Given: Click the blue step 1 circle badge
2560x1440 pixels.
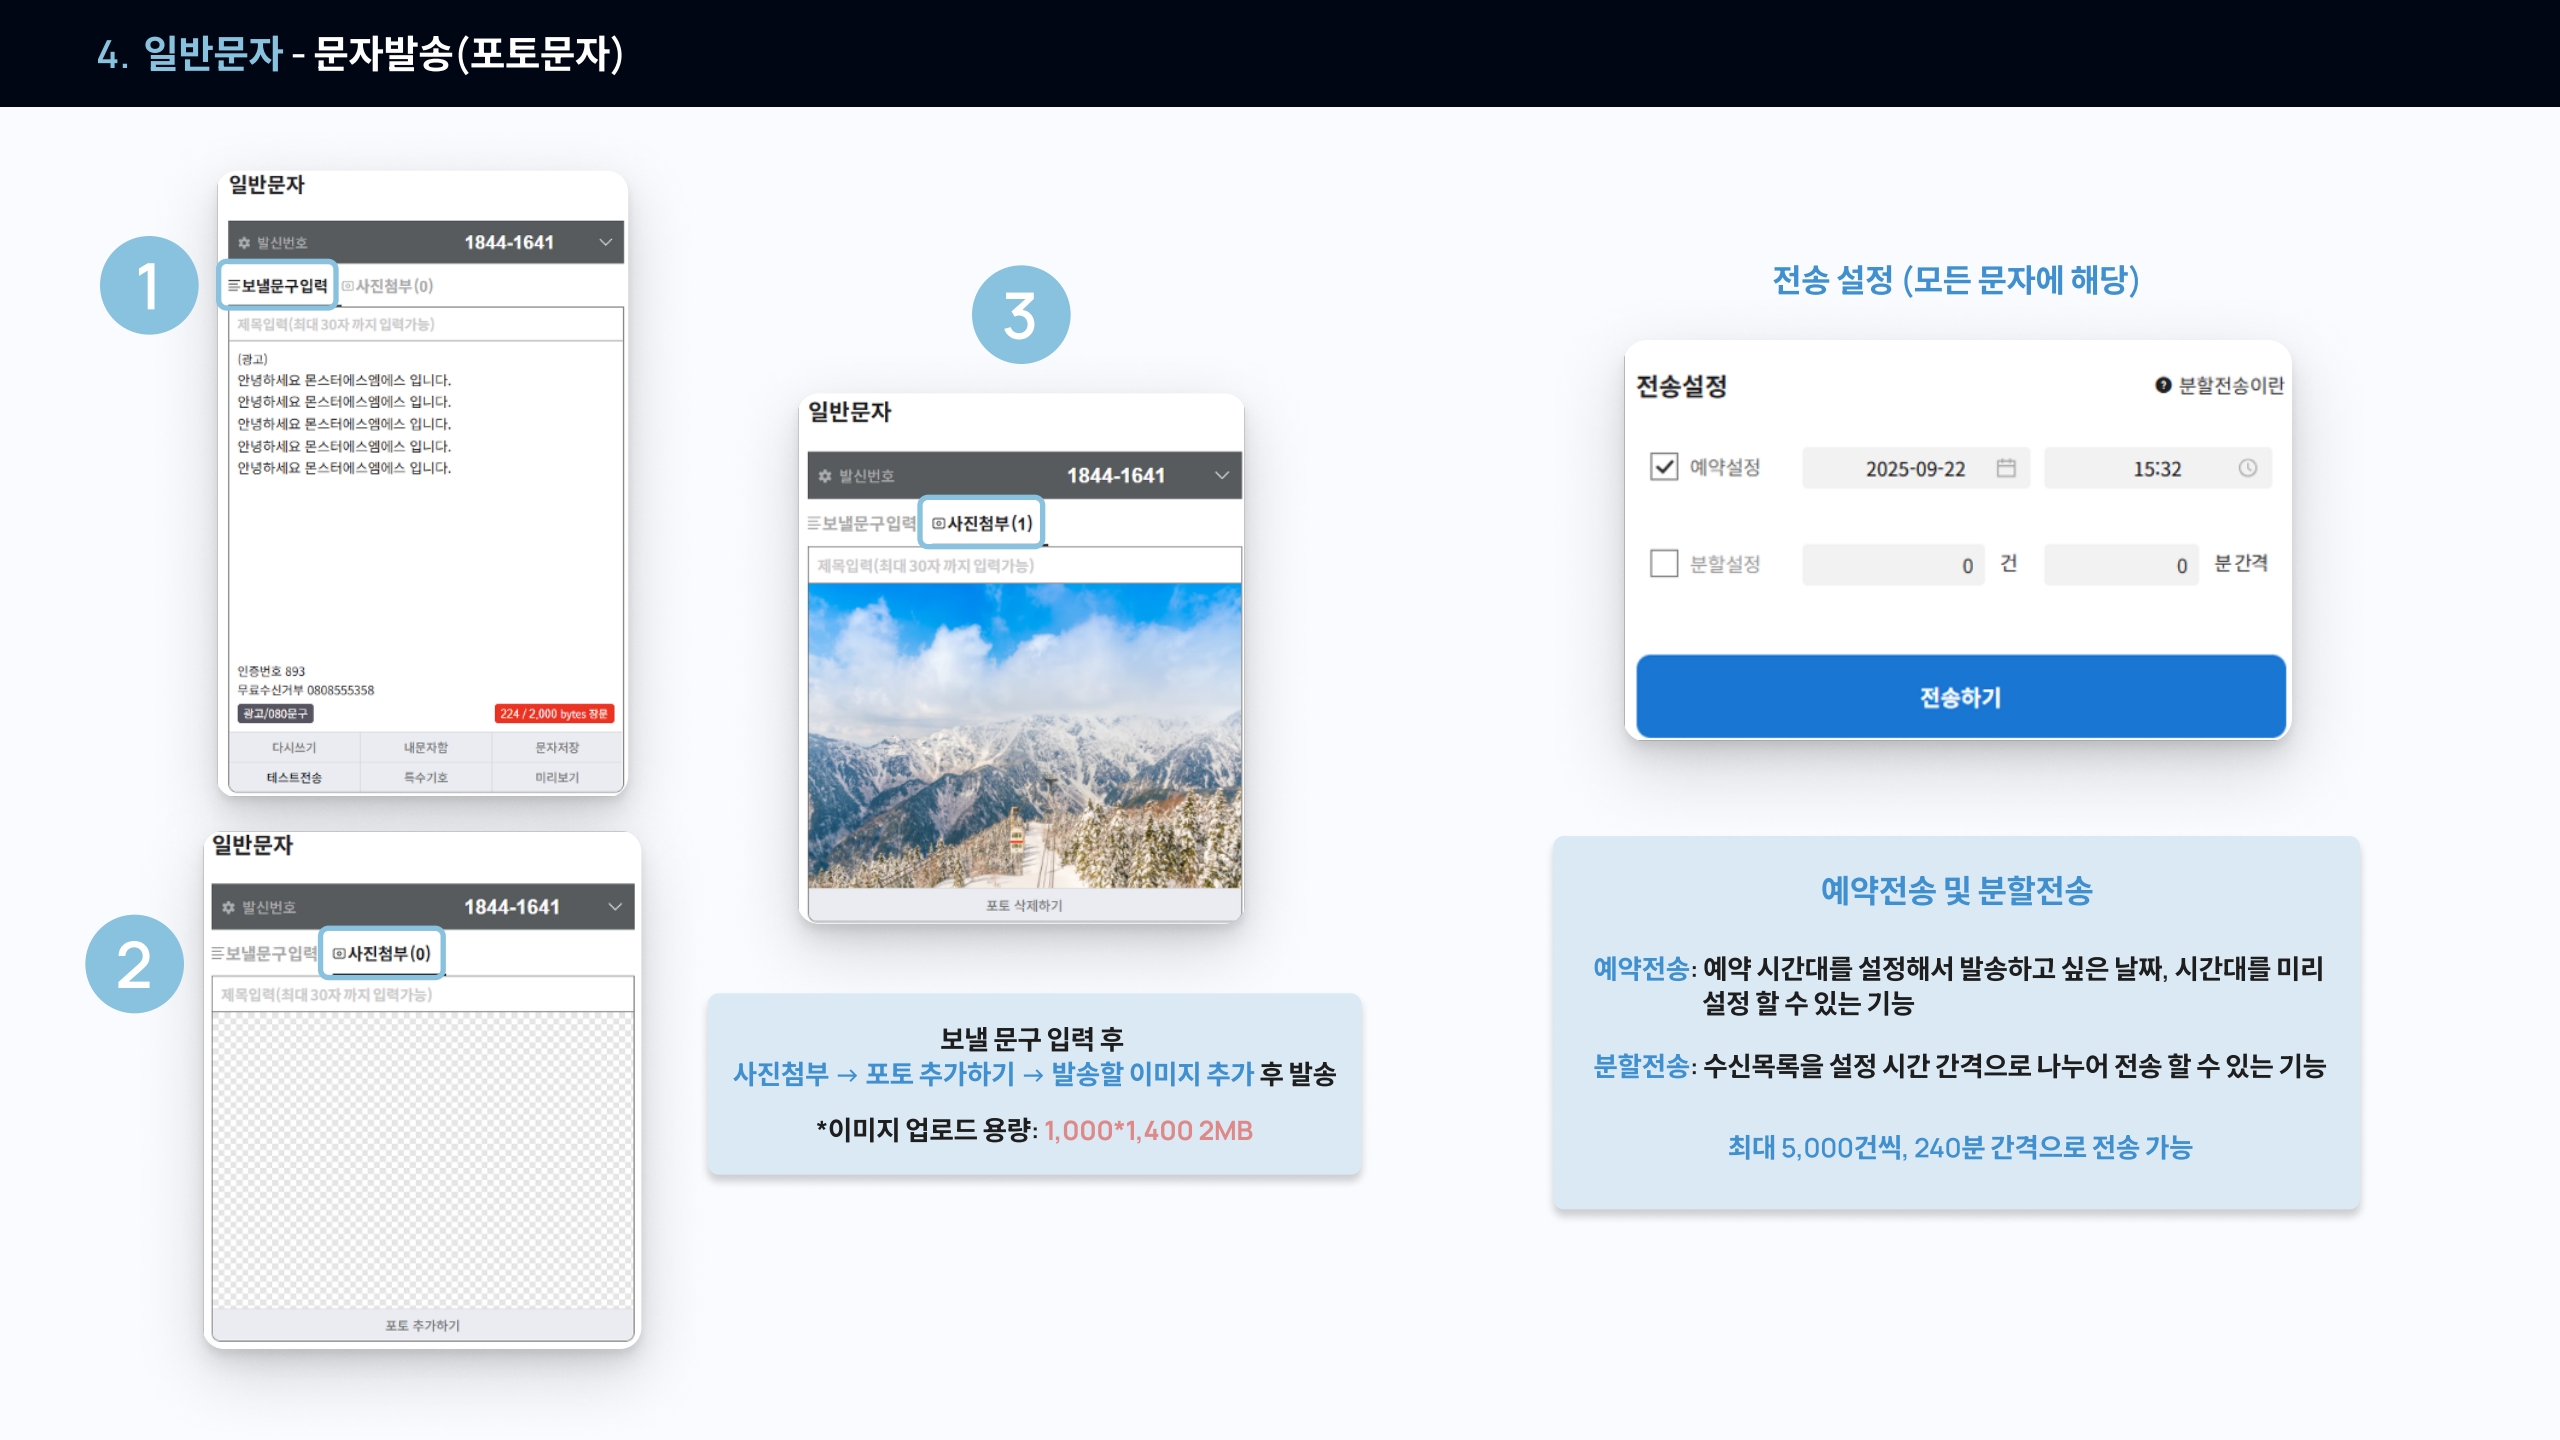Looking at the screenshot, I should (149, 286).
